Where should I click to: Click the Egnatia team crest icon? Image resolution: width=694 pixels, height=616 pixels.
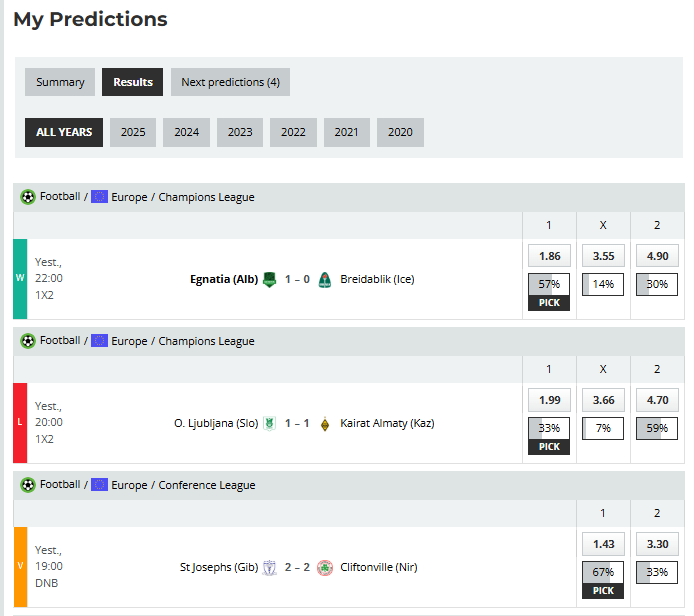tap(269, 280)
